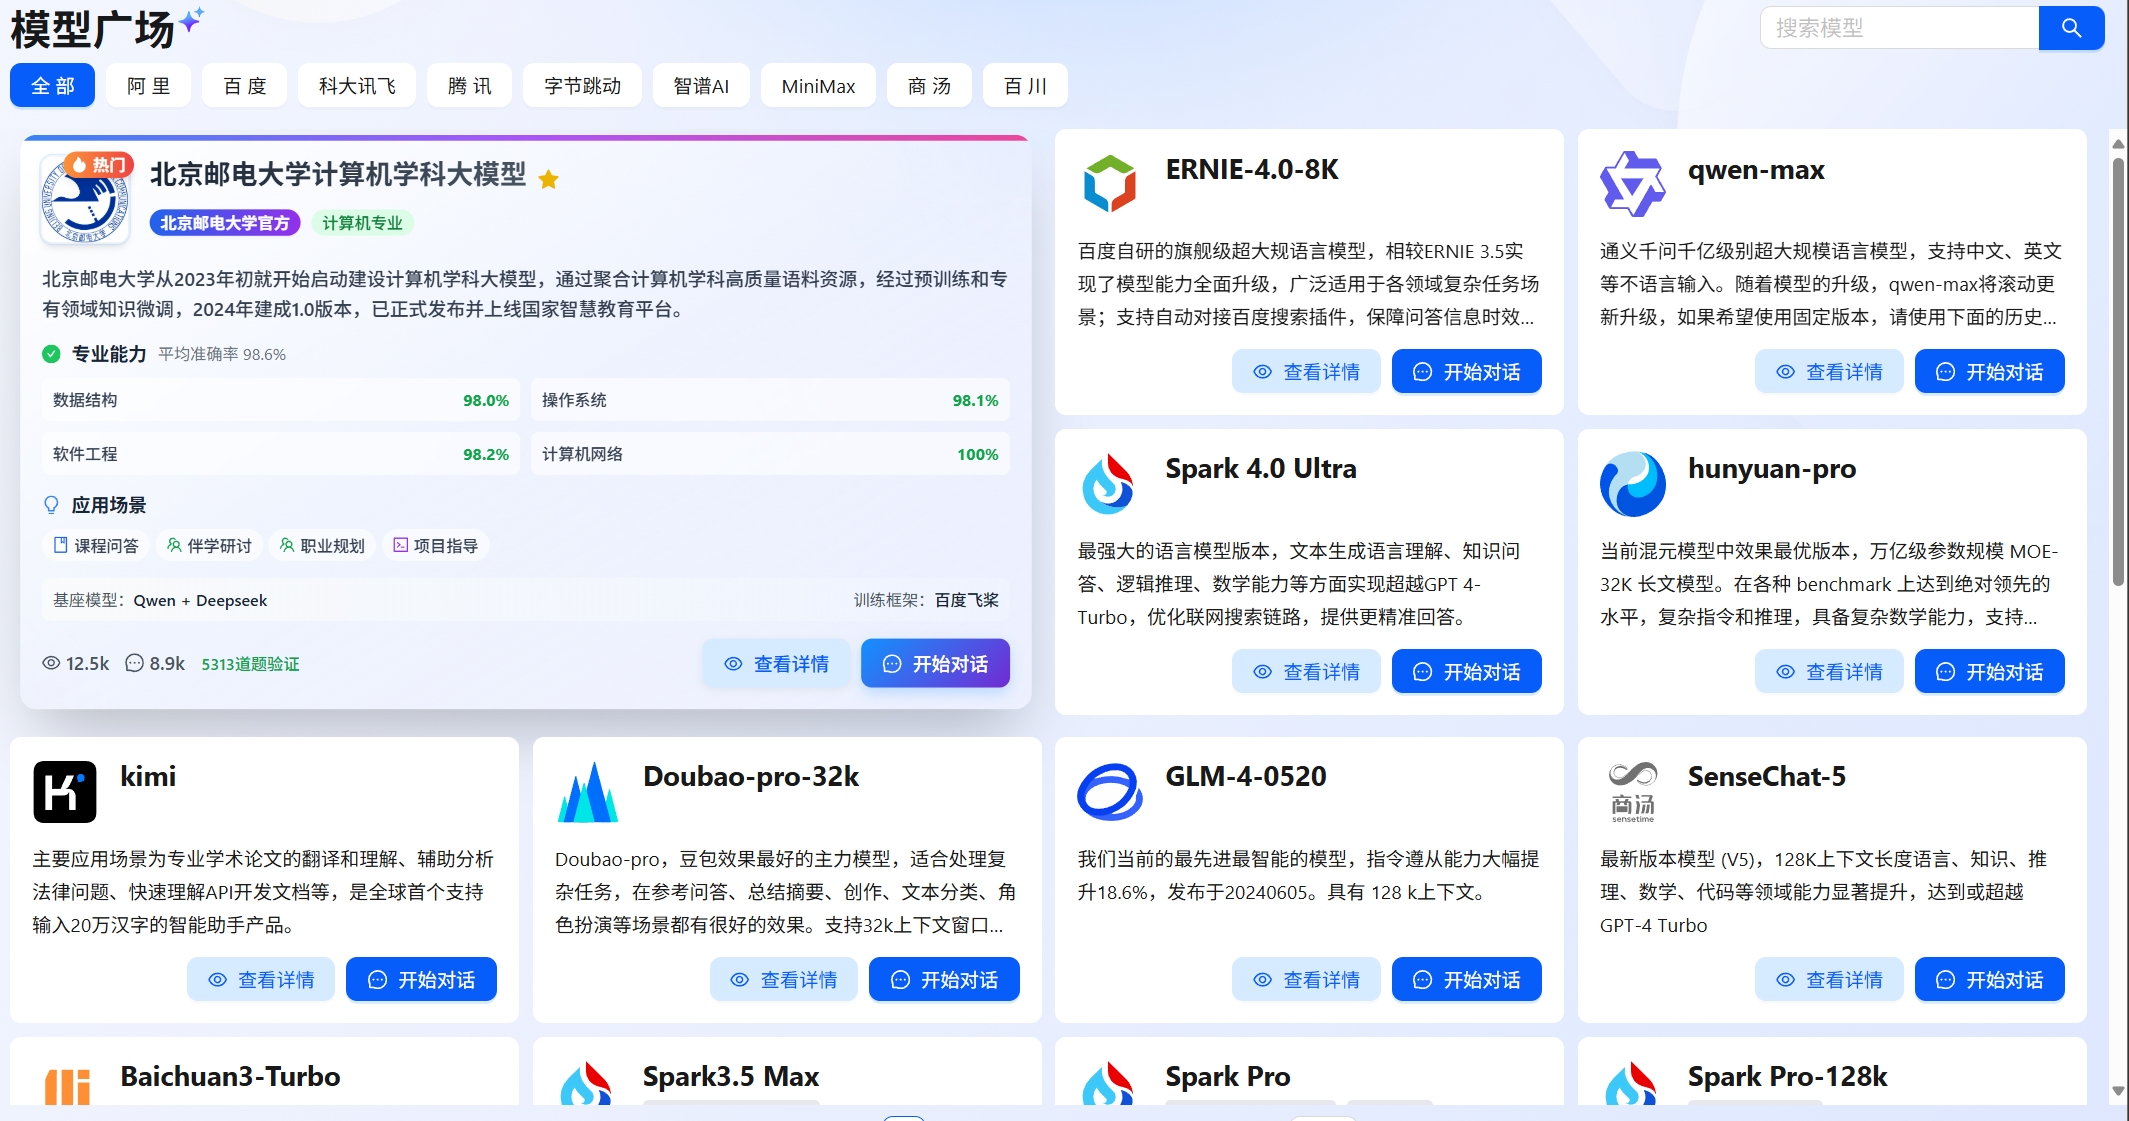
Task: Click the search magnifier button
Action: 2070,28
